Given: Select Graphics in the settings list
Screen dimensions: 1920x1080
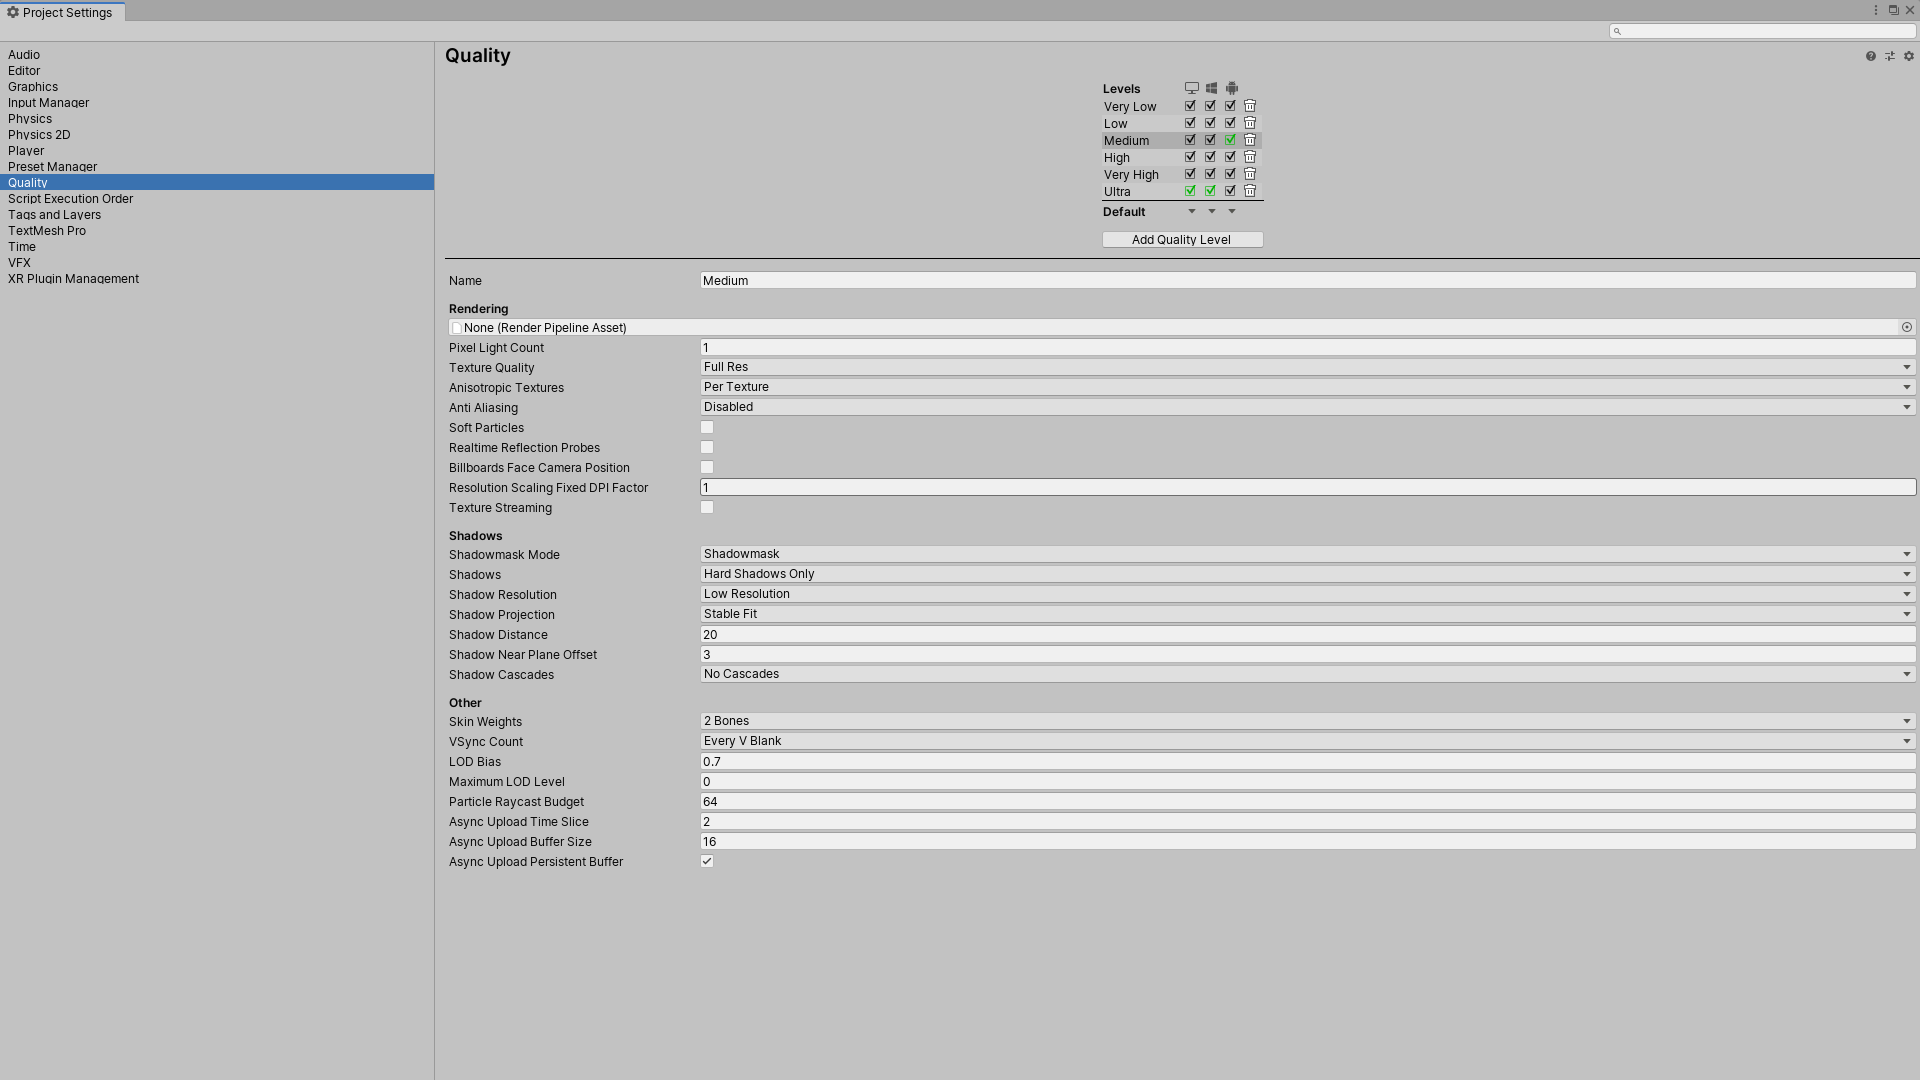Looking at the screenshot, I should (x=33, y=87).
